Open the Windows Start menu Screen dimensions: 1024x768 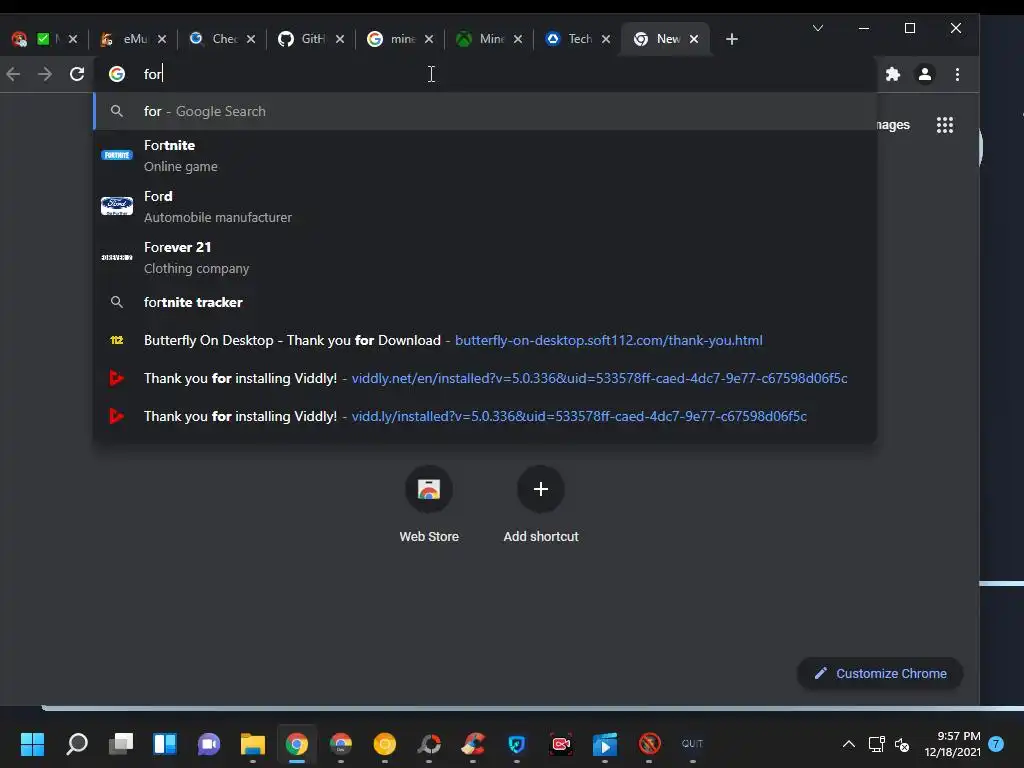[x=33, y=744]
